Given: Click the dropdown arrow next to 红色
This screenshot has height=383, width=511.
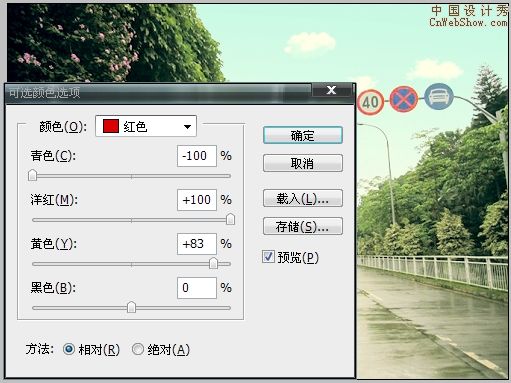Looking at the screenshot, I should click(x=187, y=127).
